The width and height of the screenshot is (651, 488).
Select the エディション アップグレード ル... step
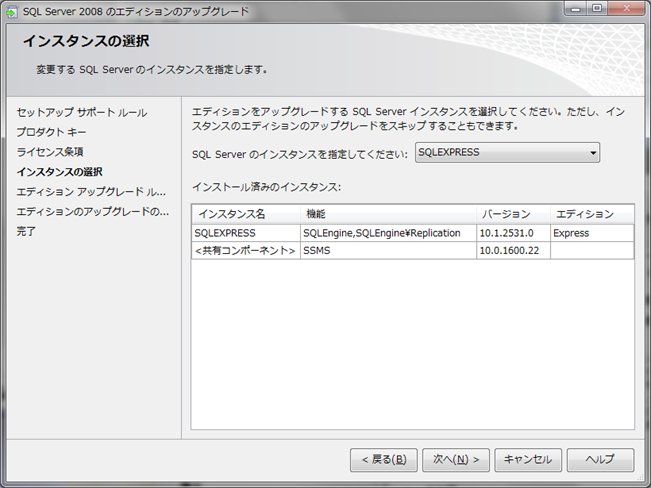coord(91,191)
